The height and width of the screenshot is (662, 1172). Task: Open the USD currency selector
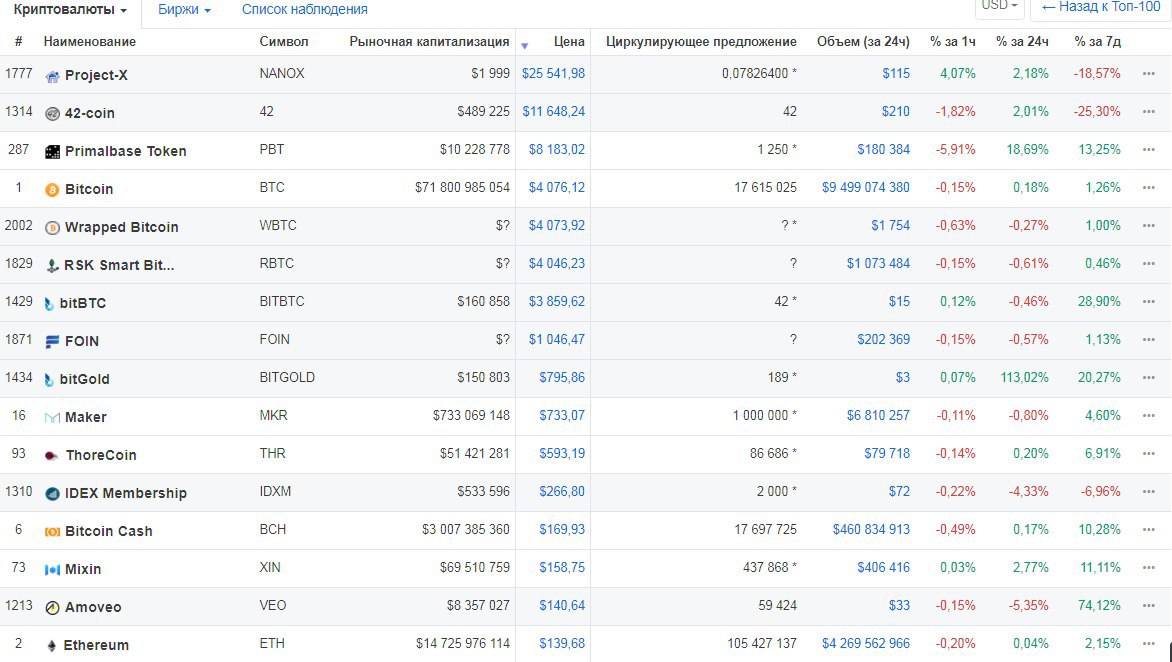pyautogui.click(x=999, y=6)
